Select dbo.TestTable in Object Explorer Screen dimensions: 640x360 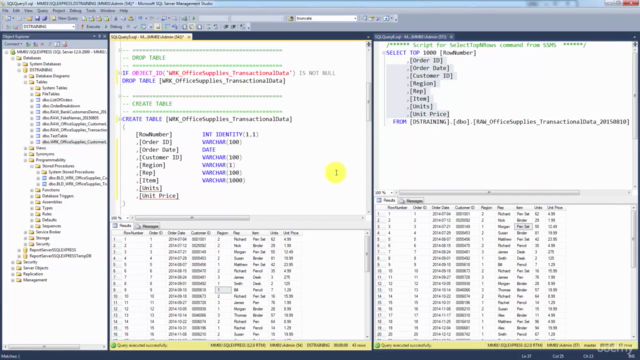point(55,136)
